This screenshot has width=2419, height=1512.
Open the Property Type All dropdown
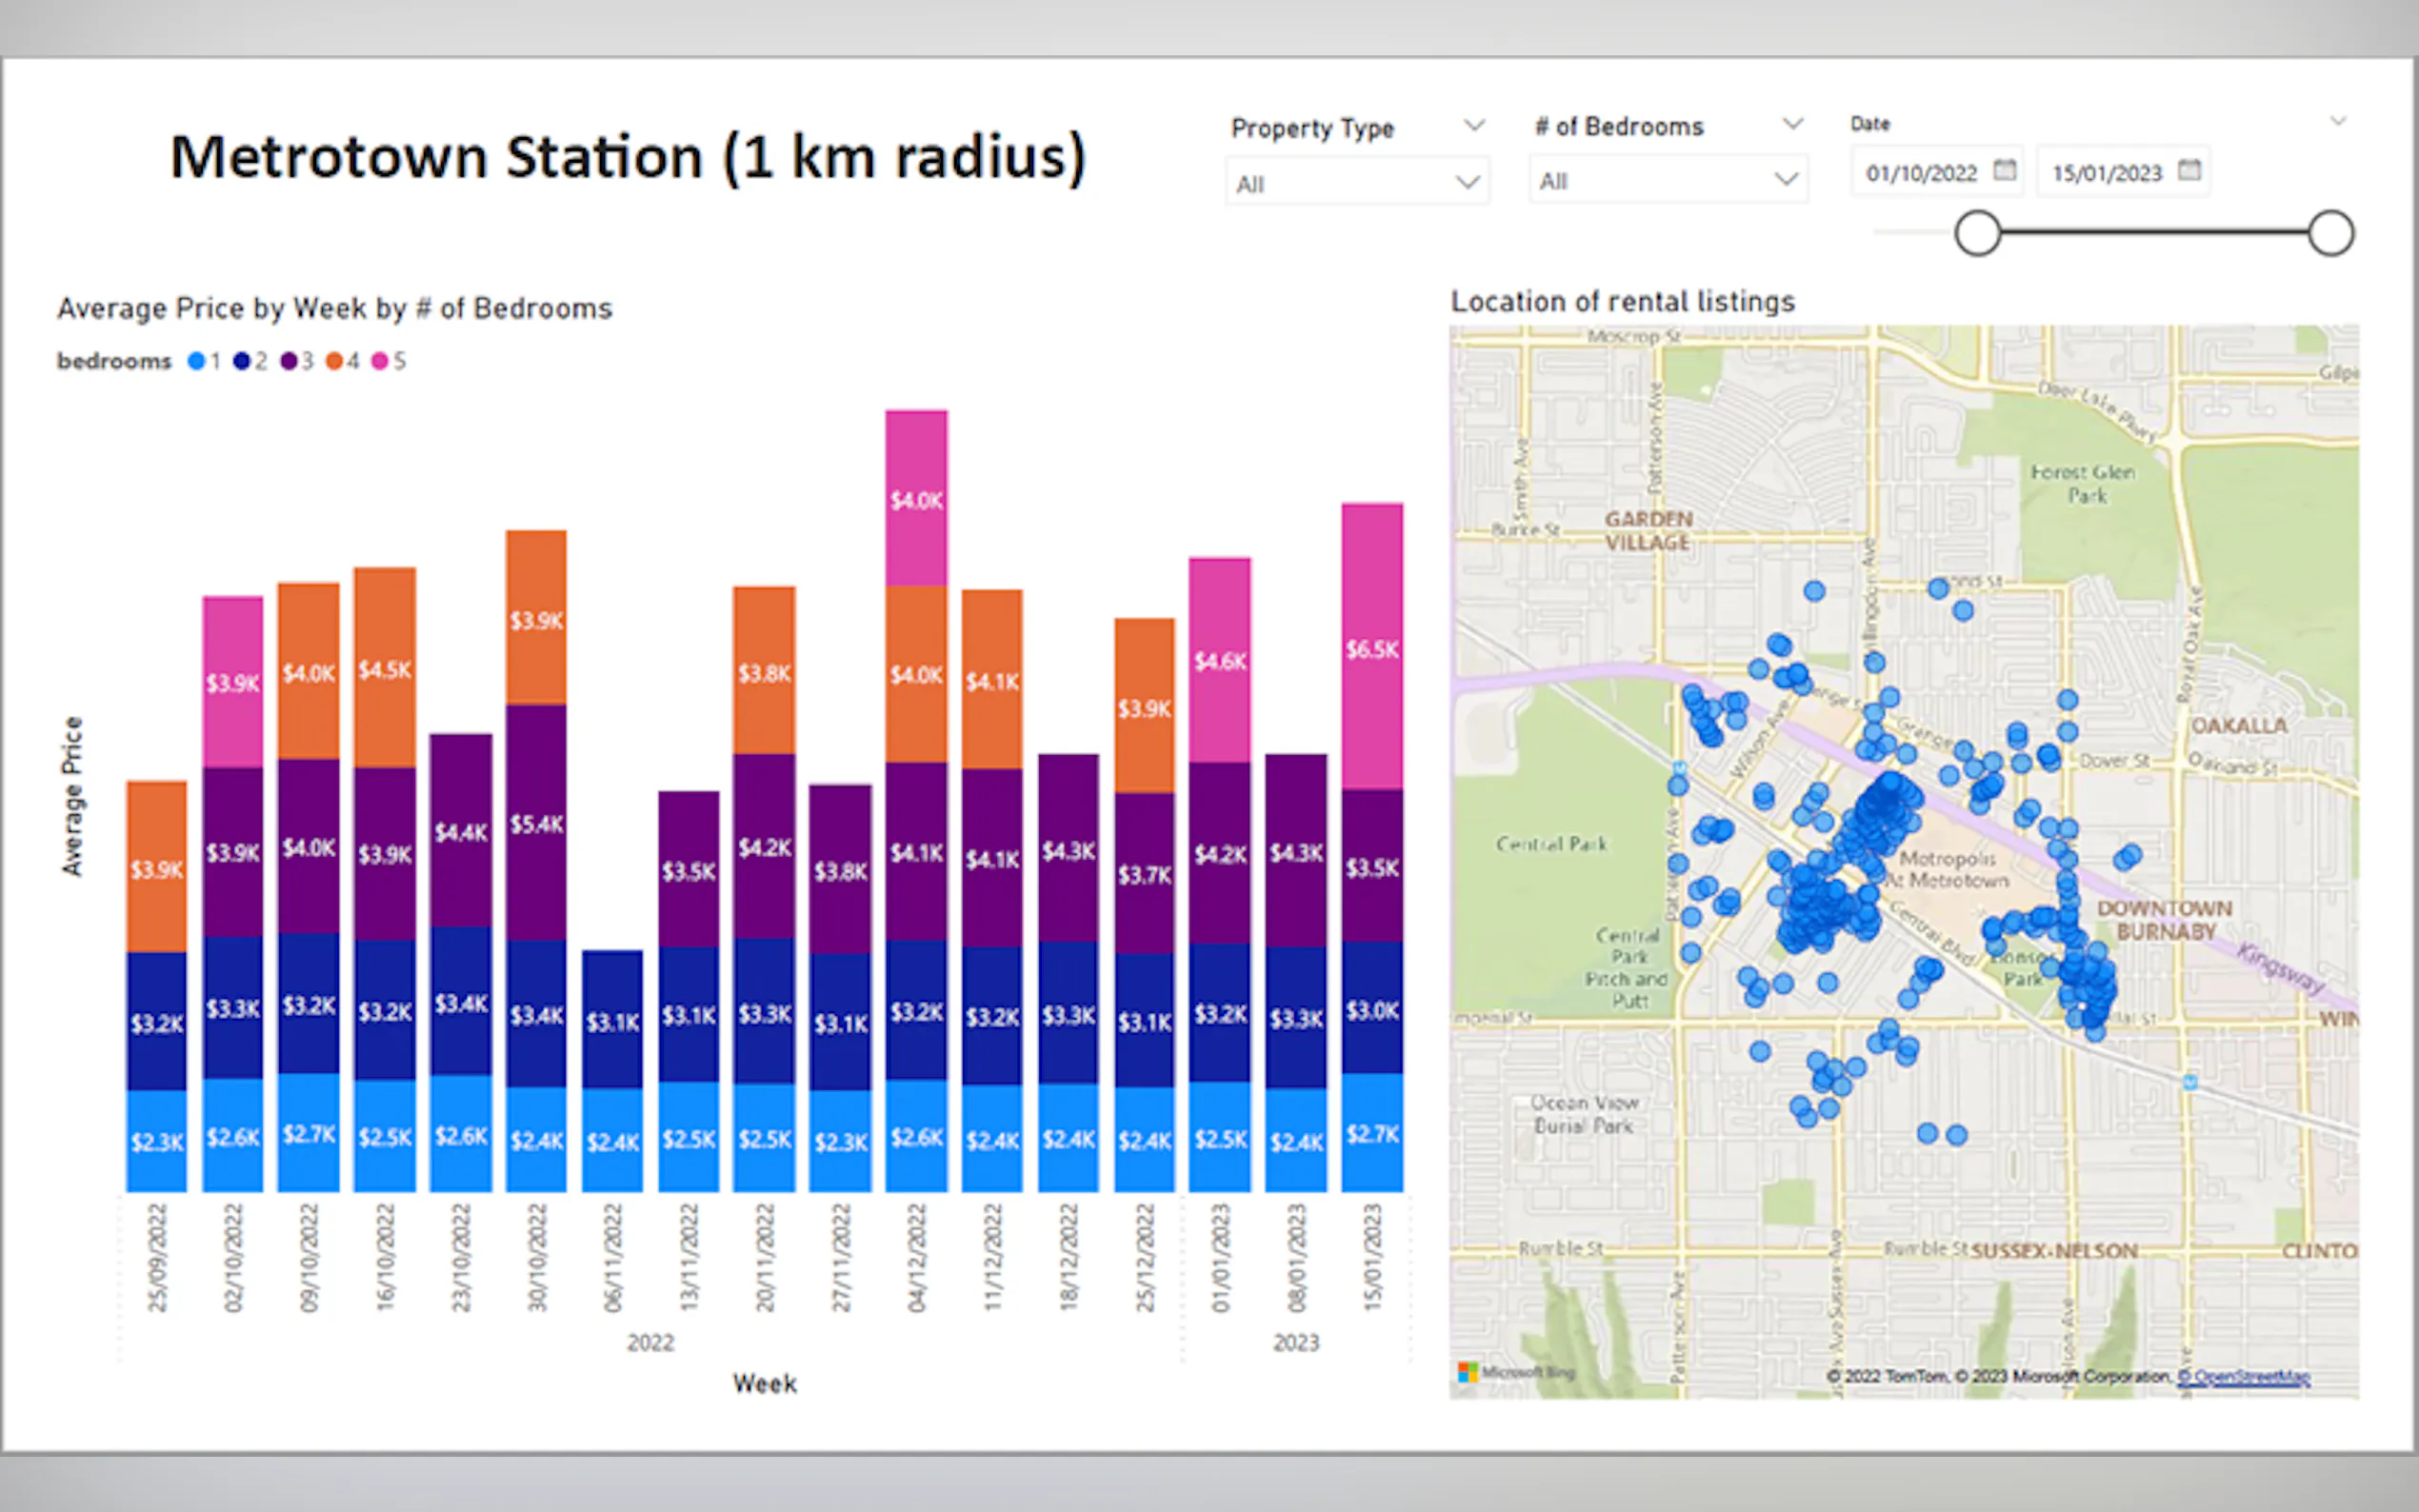point(1357,183)
